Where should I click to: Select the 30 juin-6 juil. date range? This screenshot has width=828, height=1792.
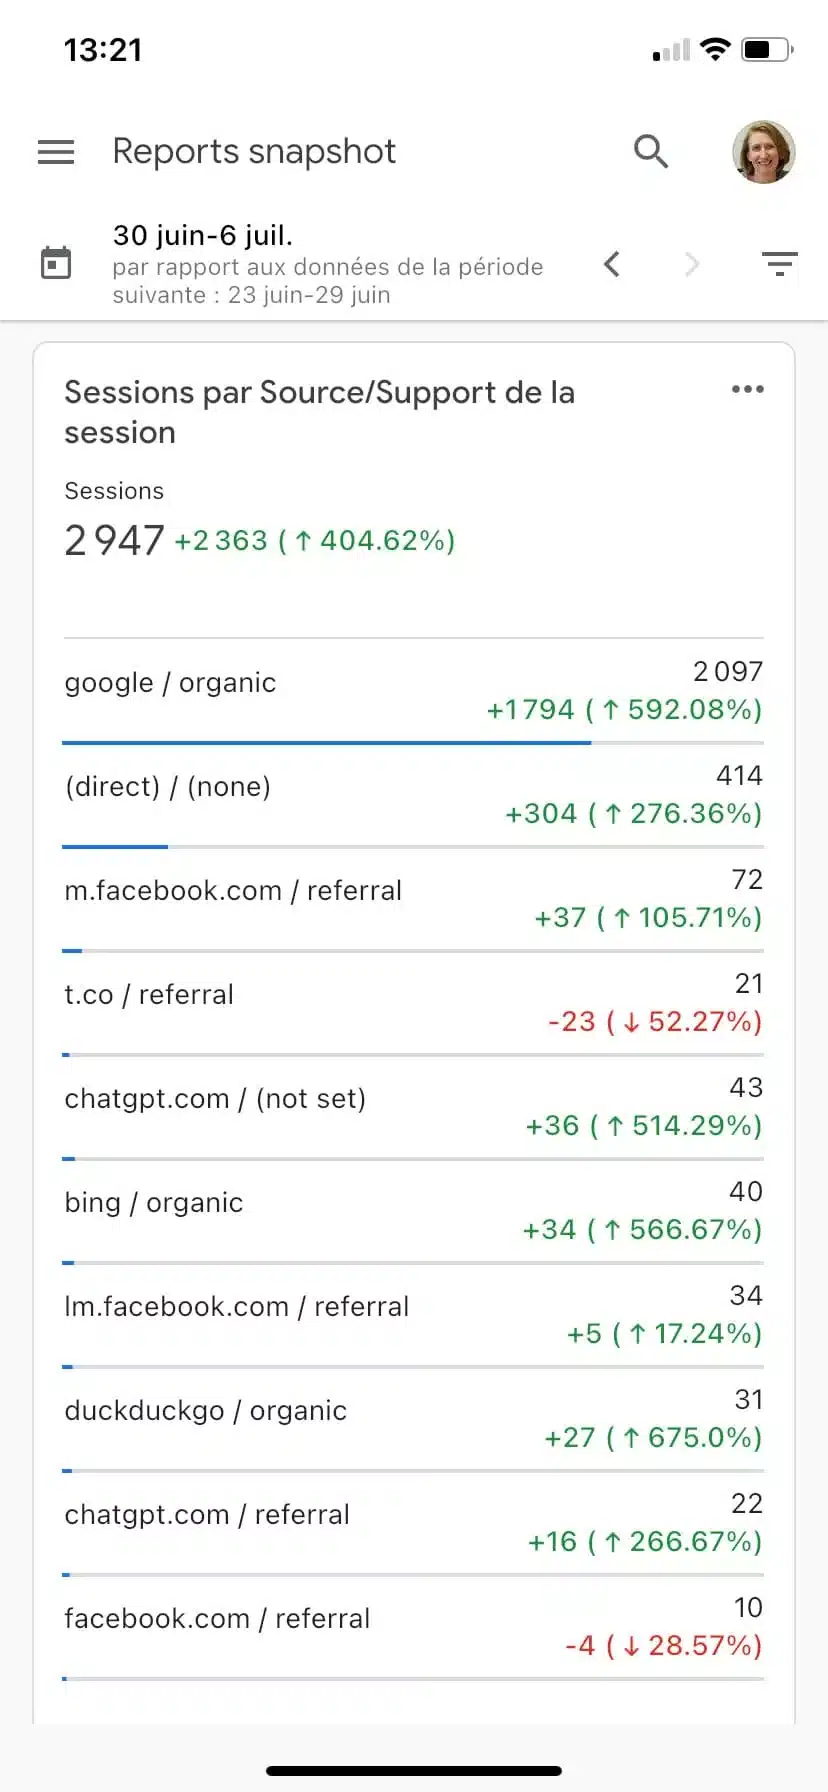pos(203,236)
